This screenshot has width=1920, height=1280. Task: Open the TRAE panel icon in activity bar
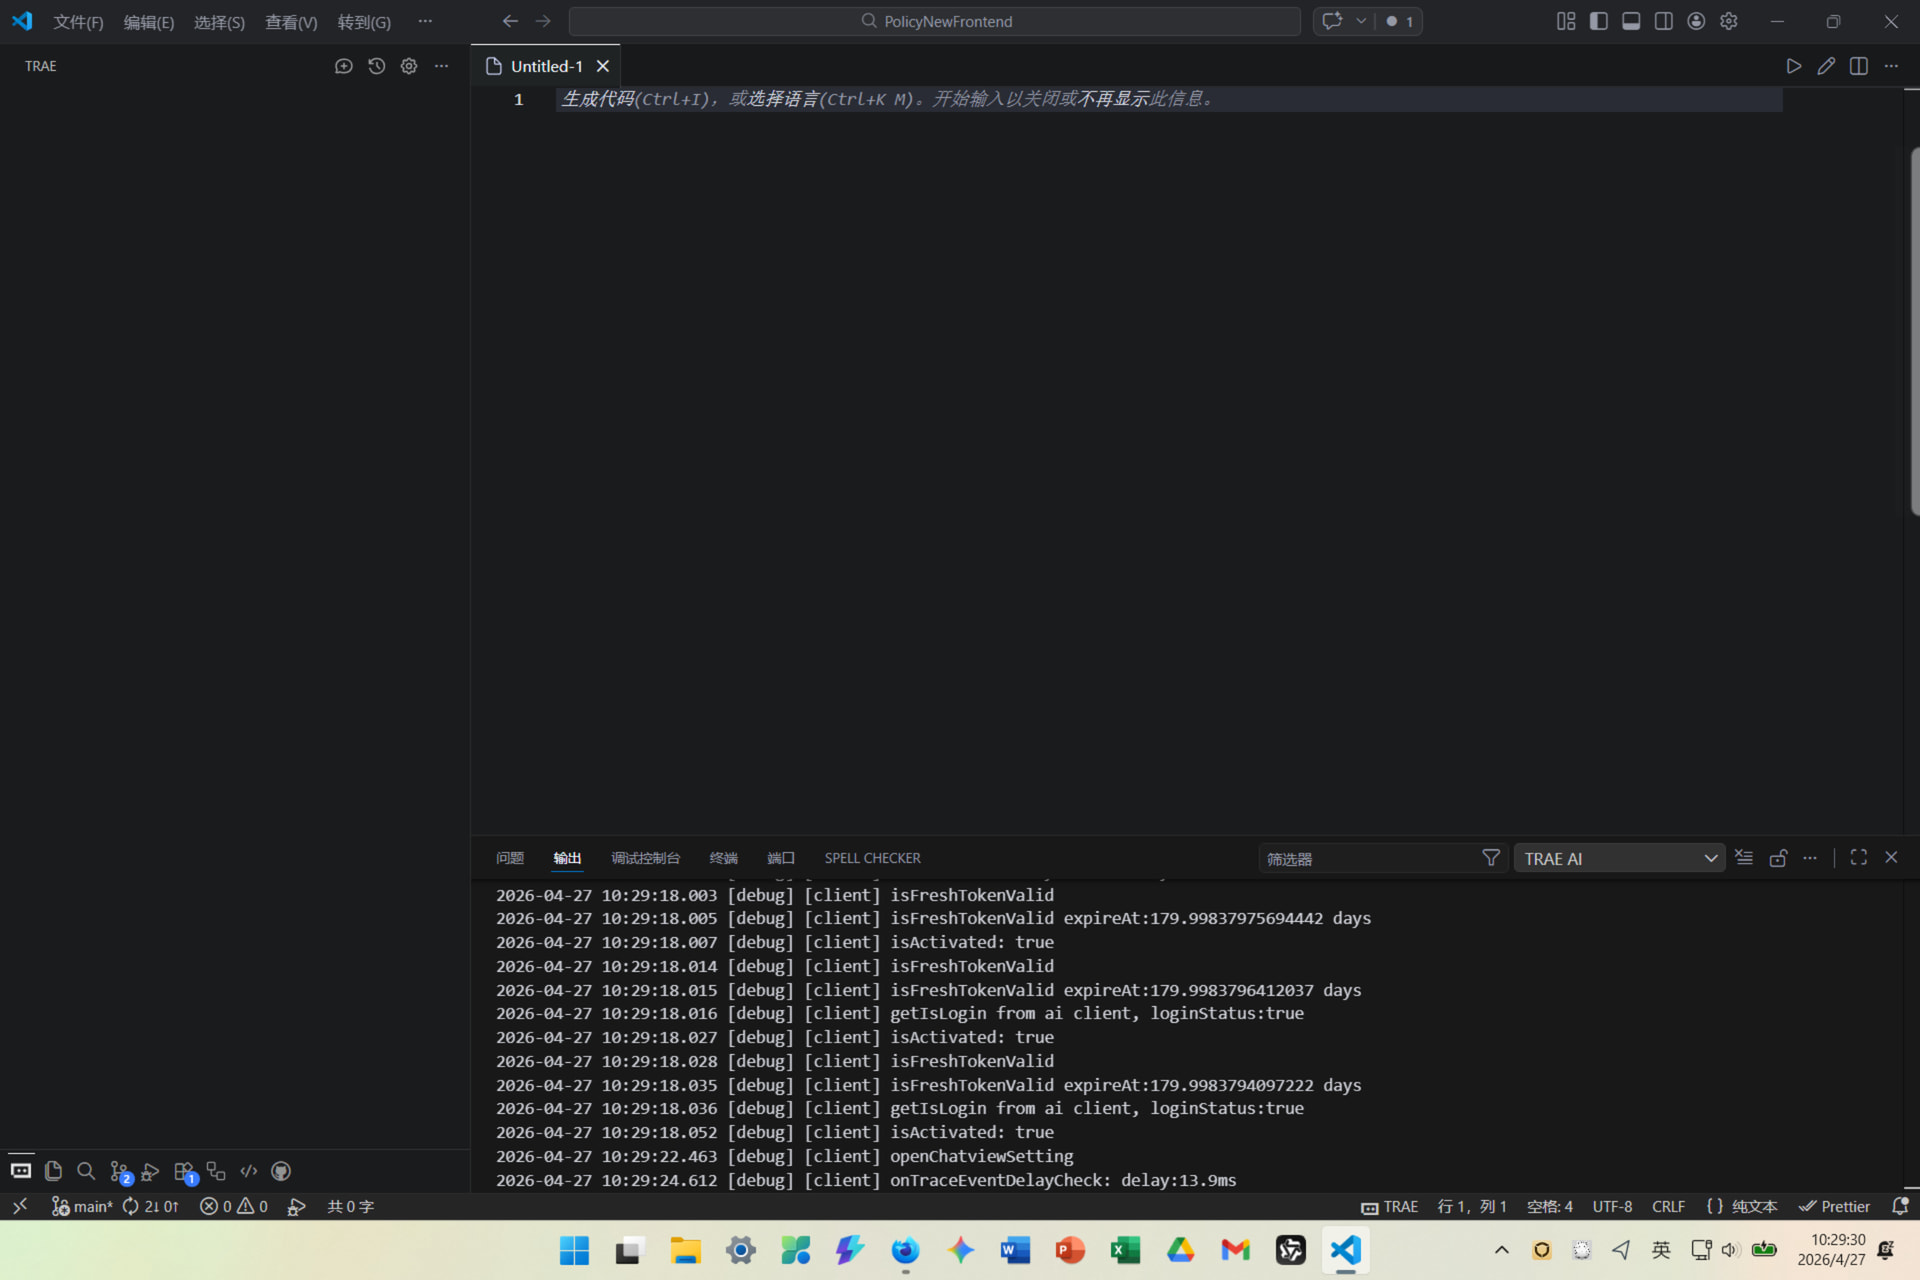tap(21, 1171)
